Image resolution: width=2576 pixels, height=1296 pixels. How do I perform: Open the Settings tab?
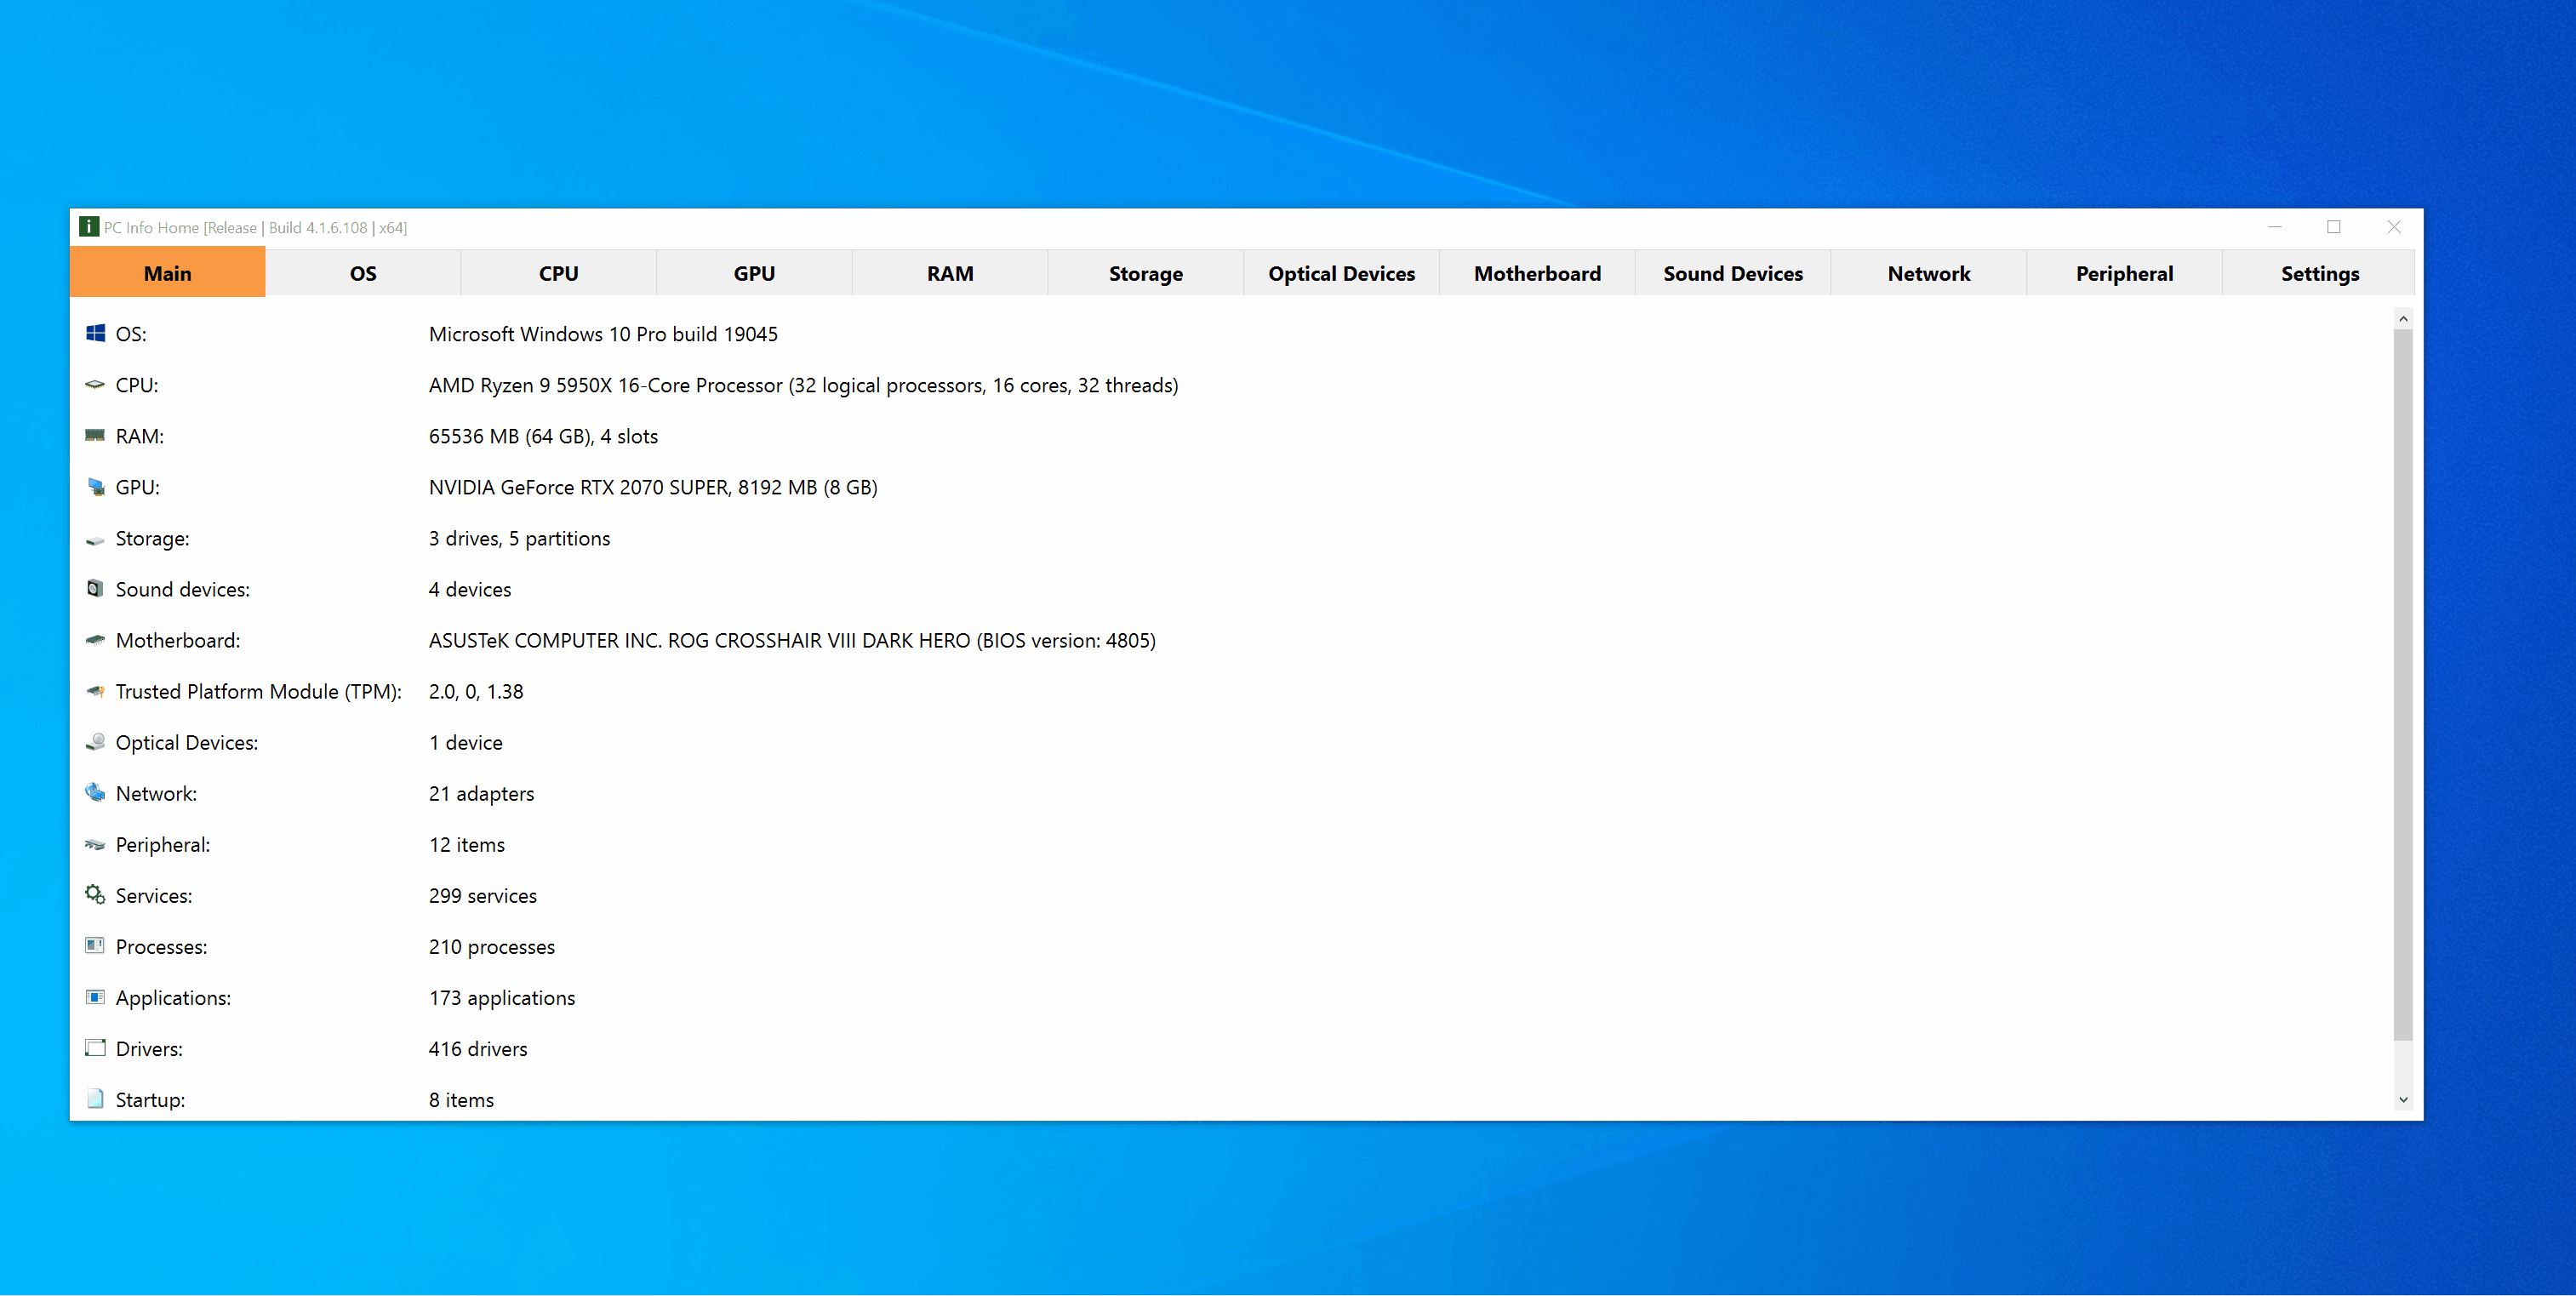coord(2319,273)
